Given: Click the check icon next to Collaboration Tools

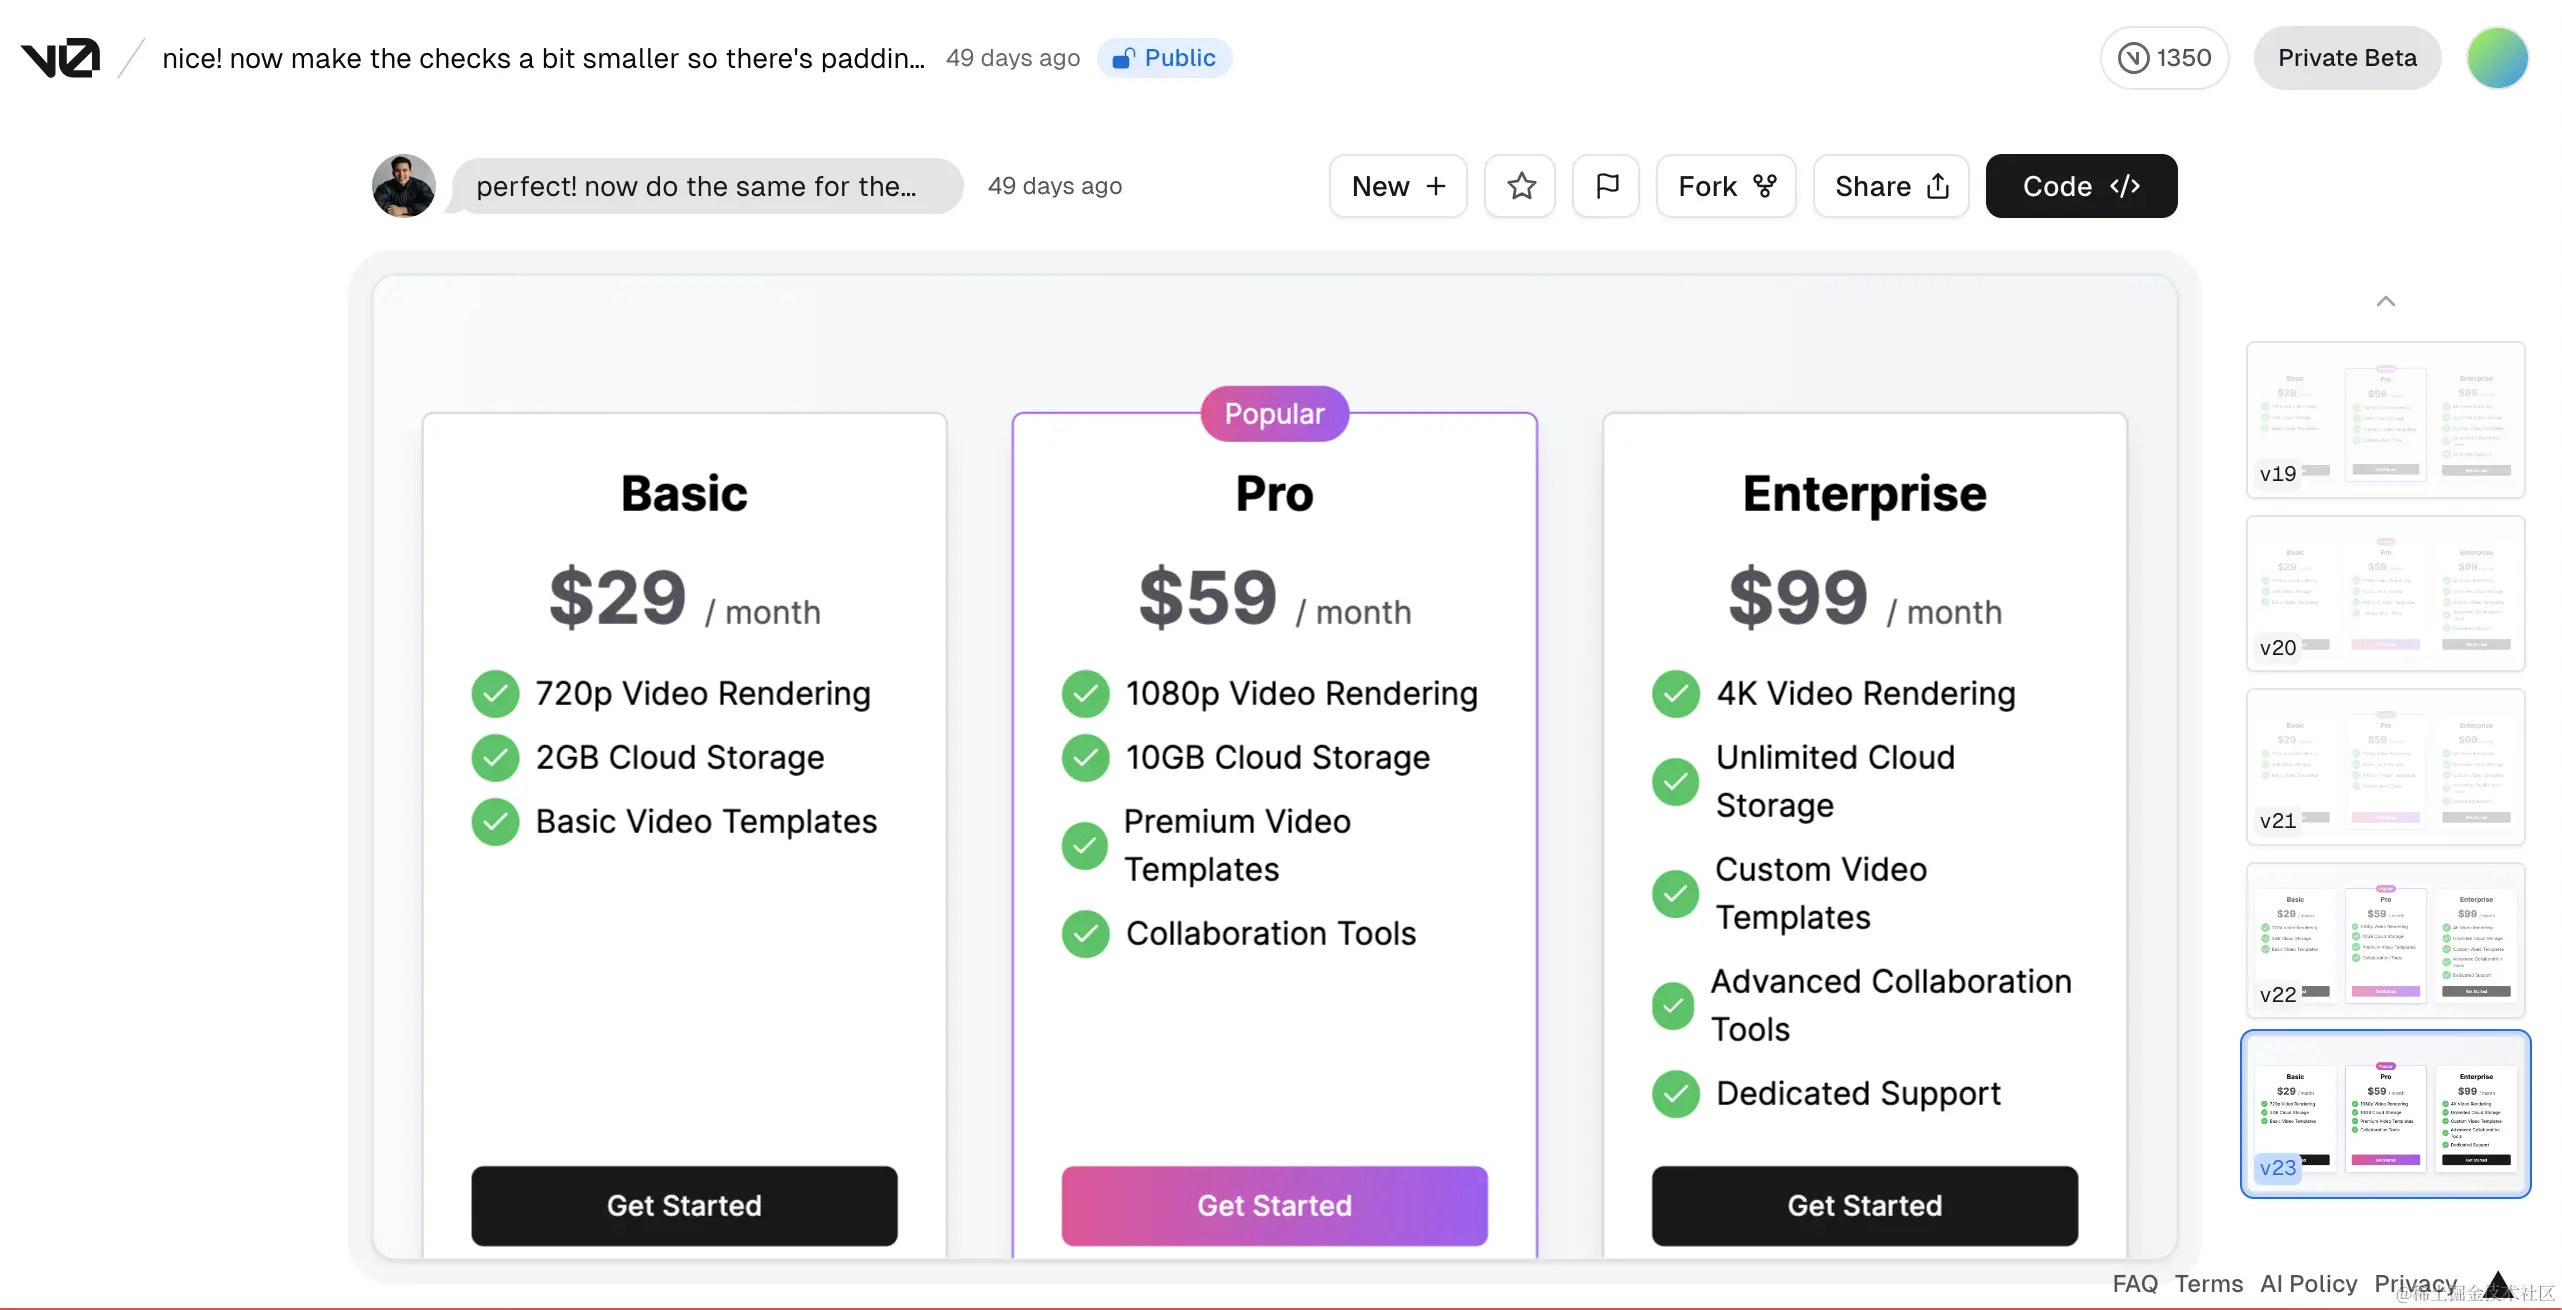Looking at the screenshot, I should (x=1086, y=934).
